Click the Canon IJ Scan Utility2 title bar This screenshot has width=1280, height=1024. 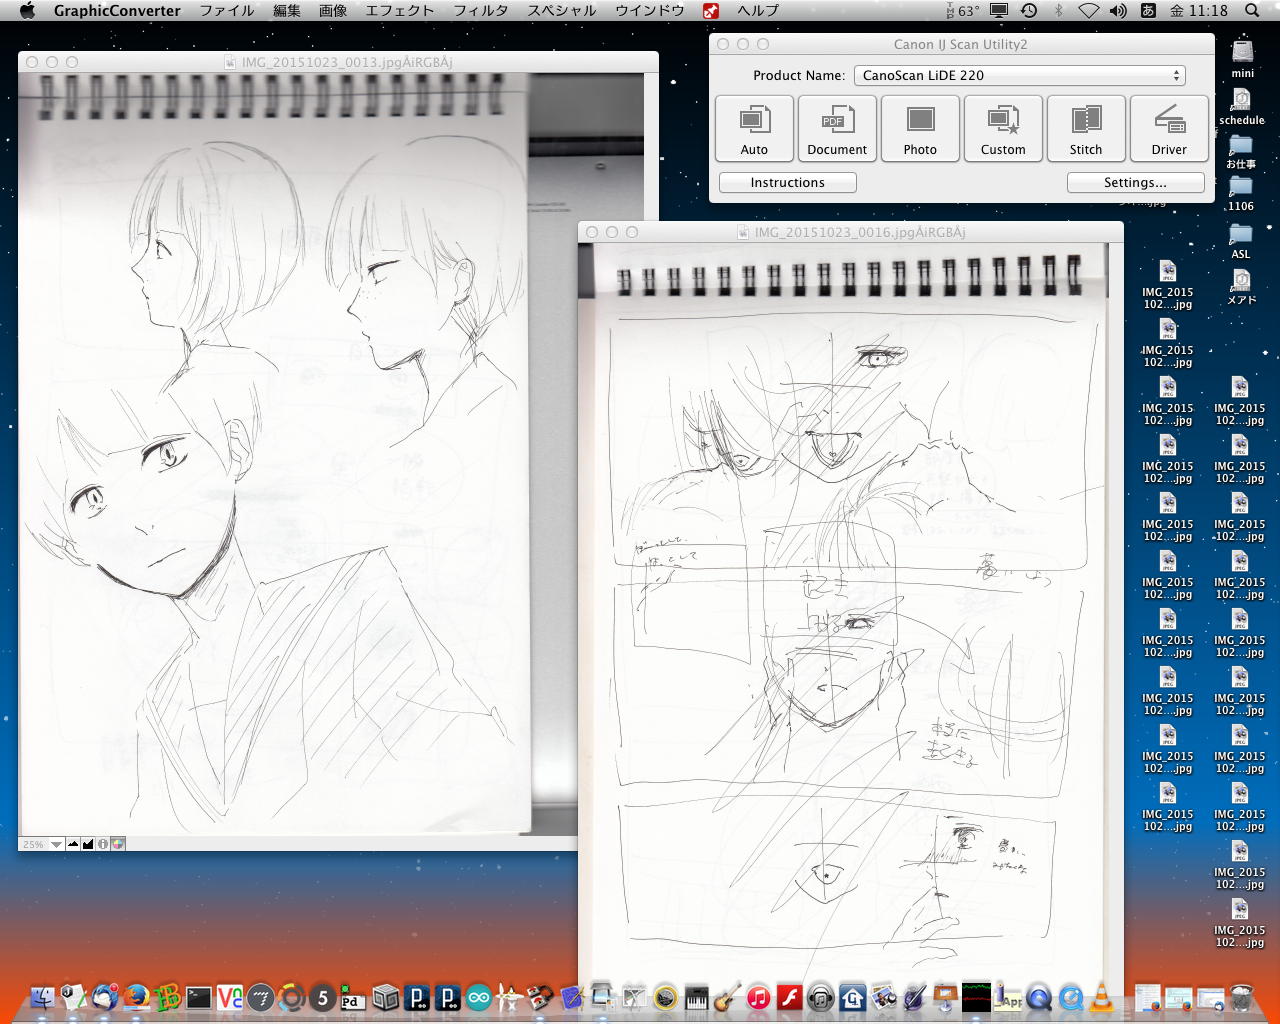pyautogui.click(x=961, y=44)
